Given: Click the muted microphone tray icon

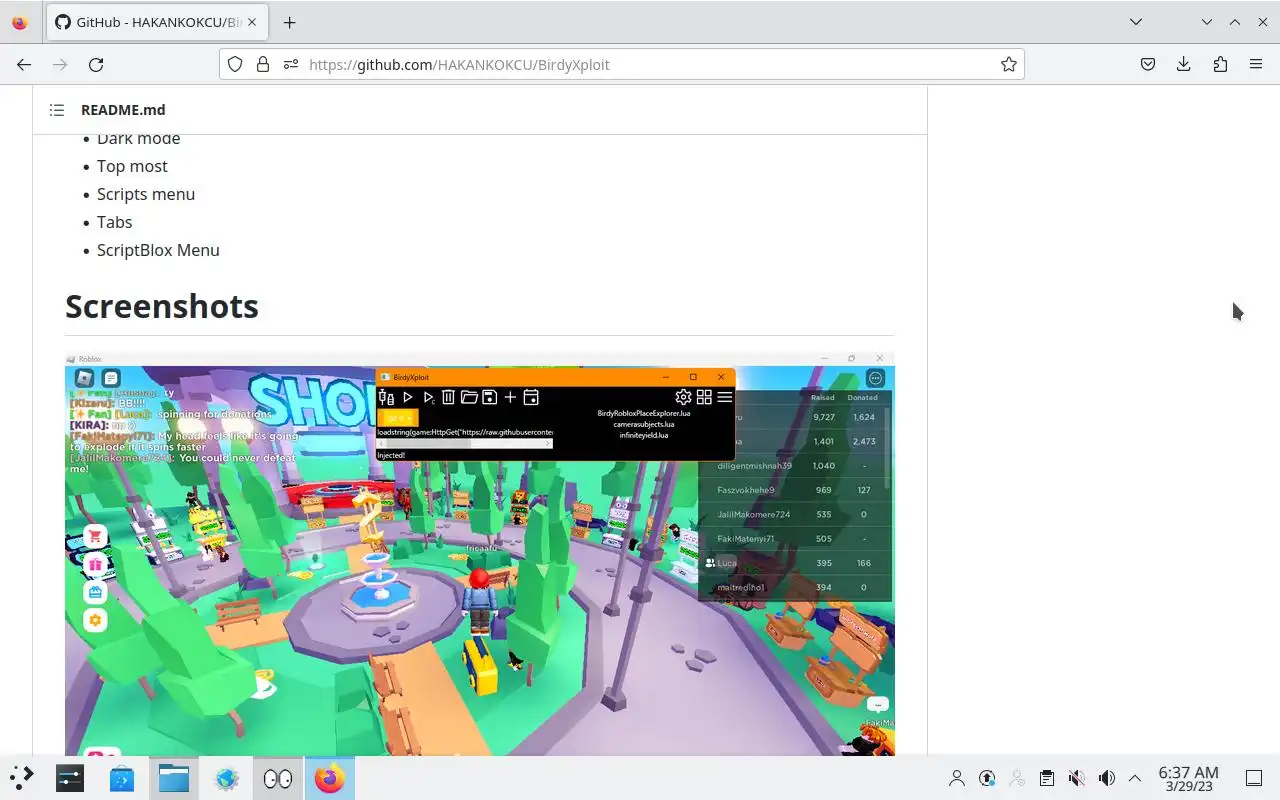Looking at the screenshot, I should (1077, 778).
